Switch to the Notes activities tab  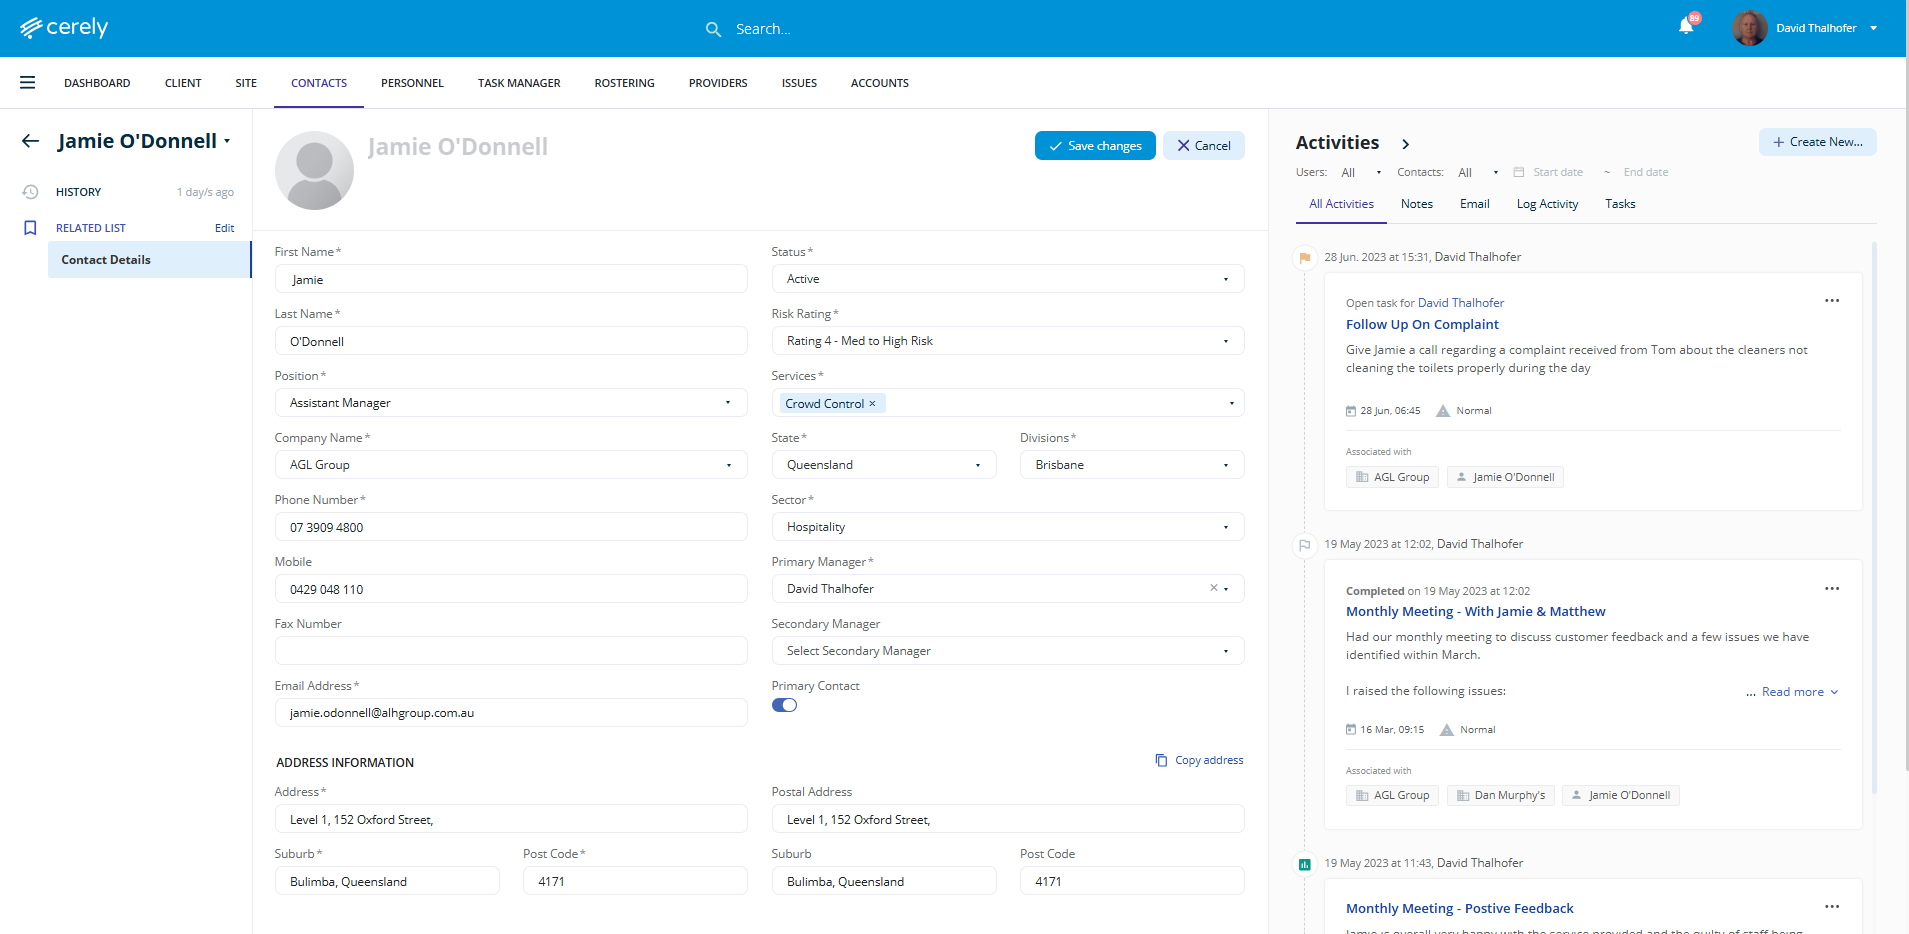(x=1416, y=204)
